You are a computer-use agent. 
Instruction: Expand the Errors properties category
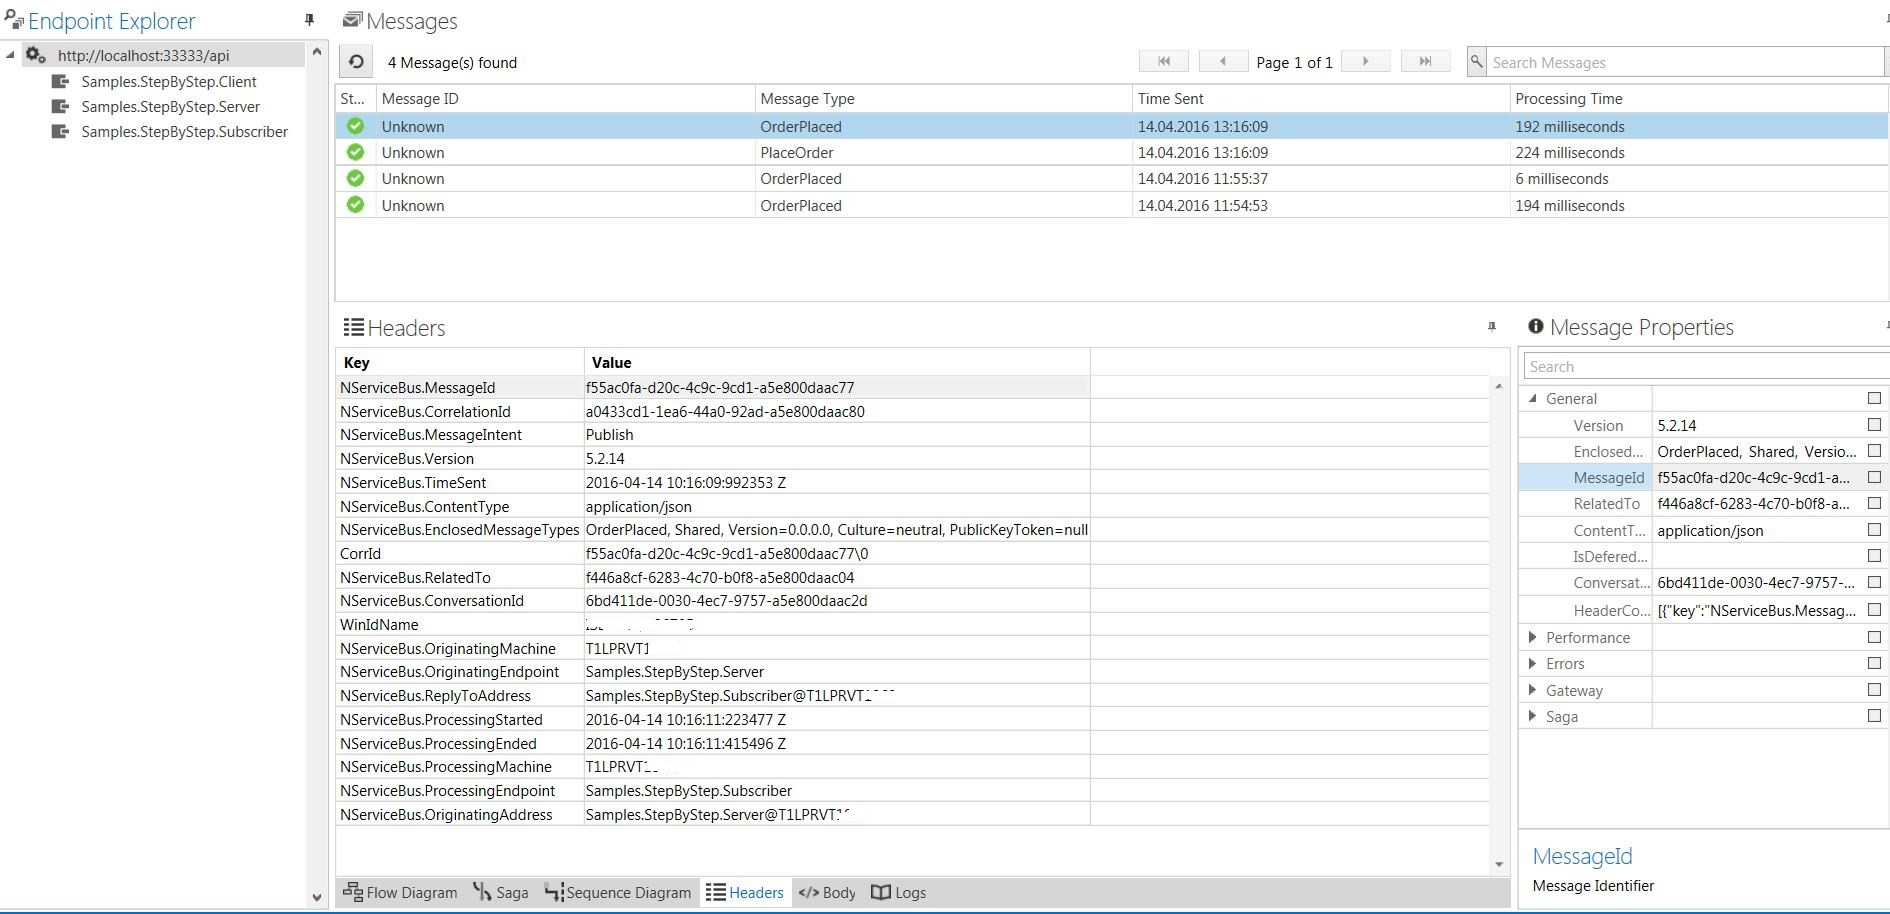coord(1533,663)
